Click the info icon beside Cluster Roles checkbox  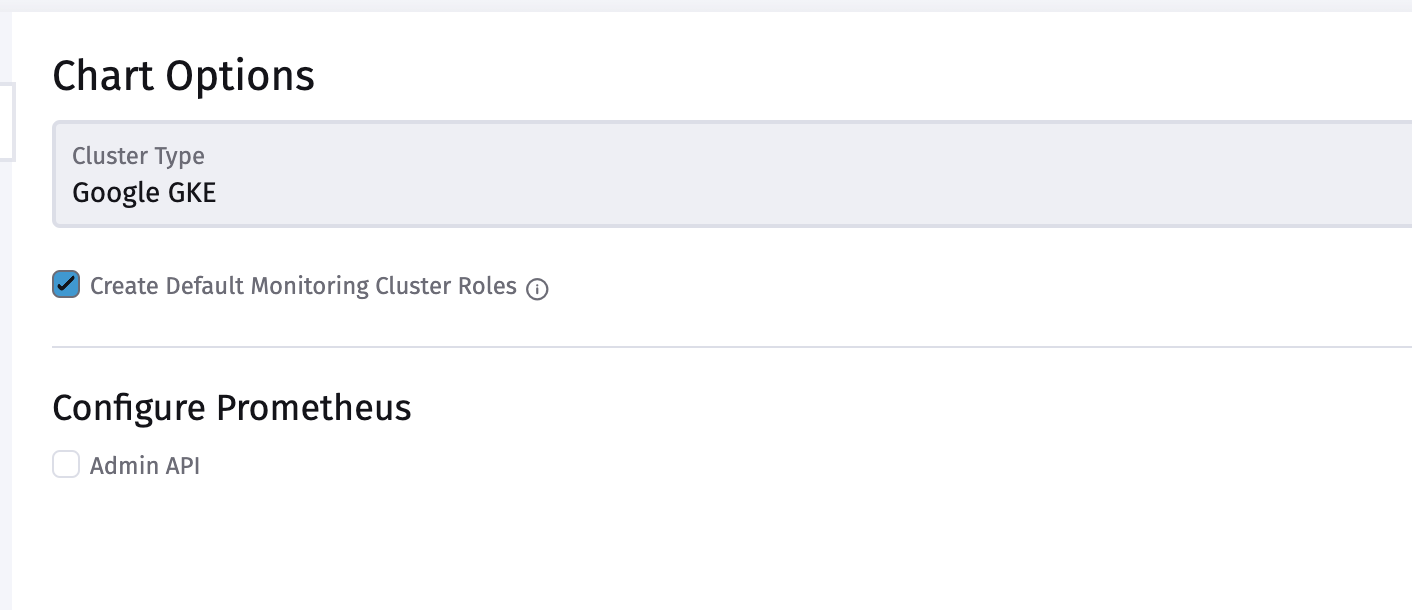point(537,288)
